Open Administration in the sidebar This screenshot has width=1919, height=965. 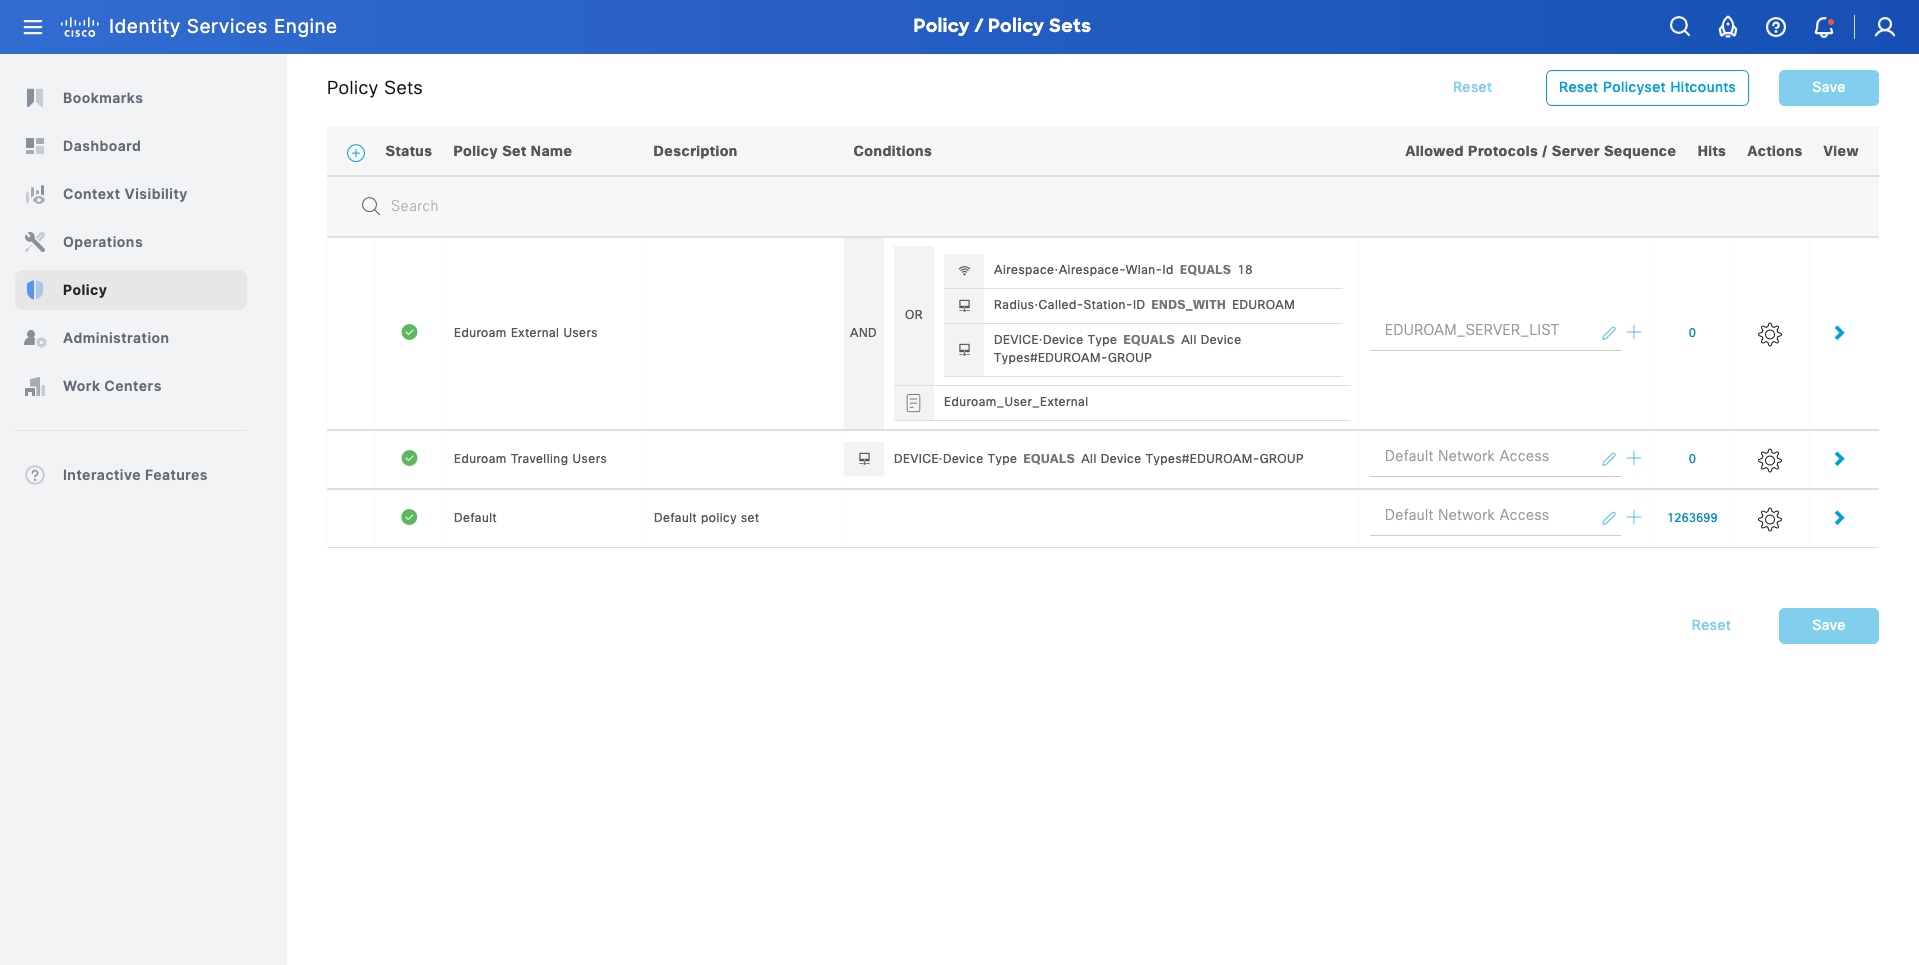[x=115, y=338]
